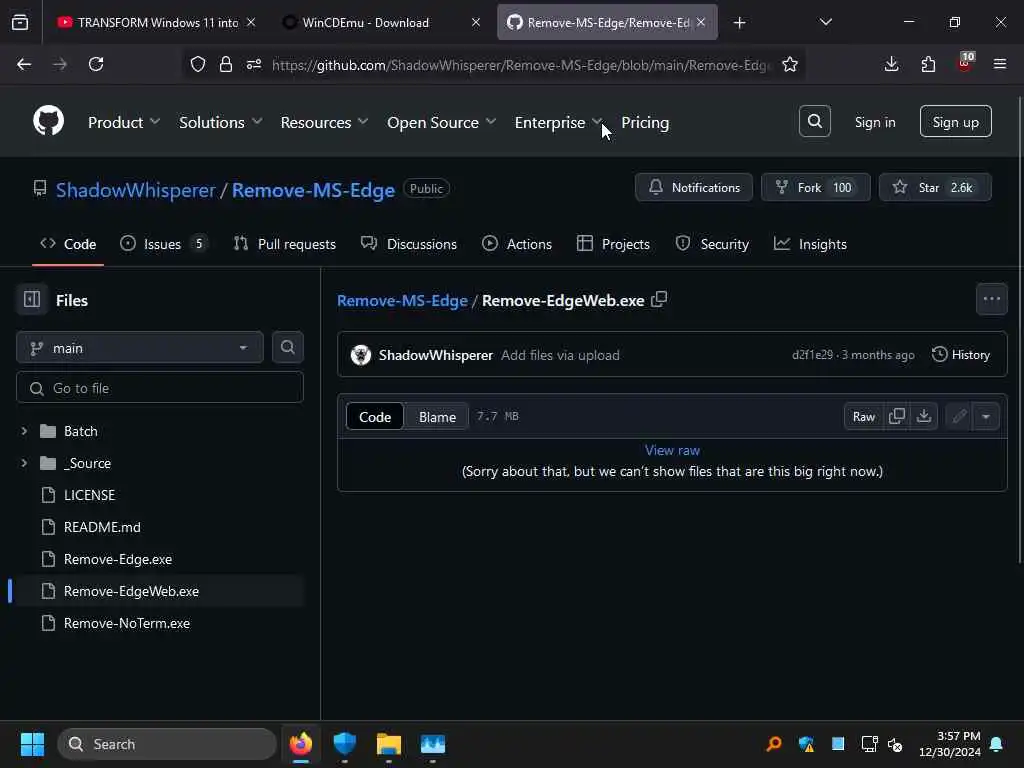Open File Explorer from taskbar

point(389,744)
